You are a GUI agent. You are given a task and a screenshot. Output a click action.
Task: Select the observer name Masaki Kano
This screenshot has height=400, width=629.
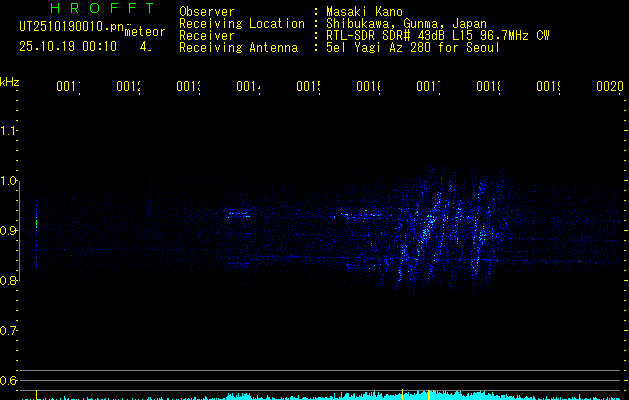pyautogui.click(x=364, y=11)
